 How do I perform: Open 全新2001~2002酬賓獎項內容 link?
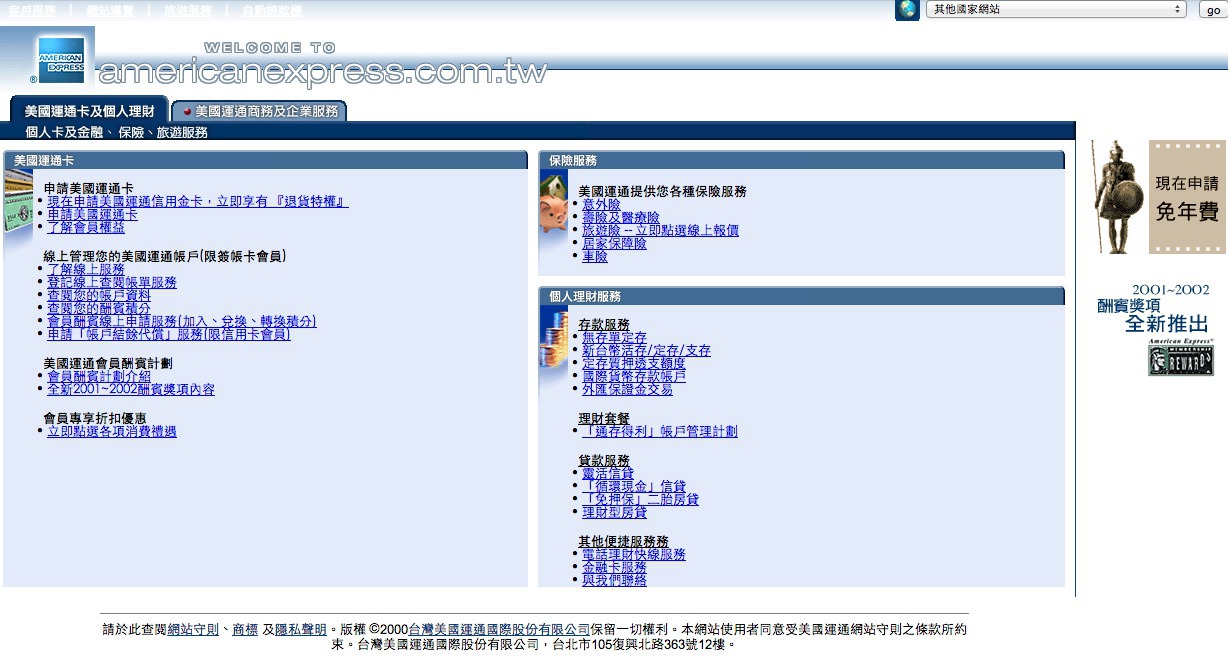click(x=131, y=389)
